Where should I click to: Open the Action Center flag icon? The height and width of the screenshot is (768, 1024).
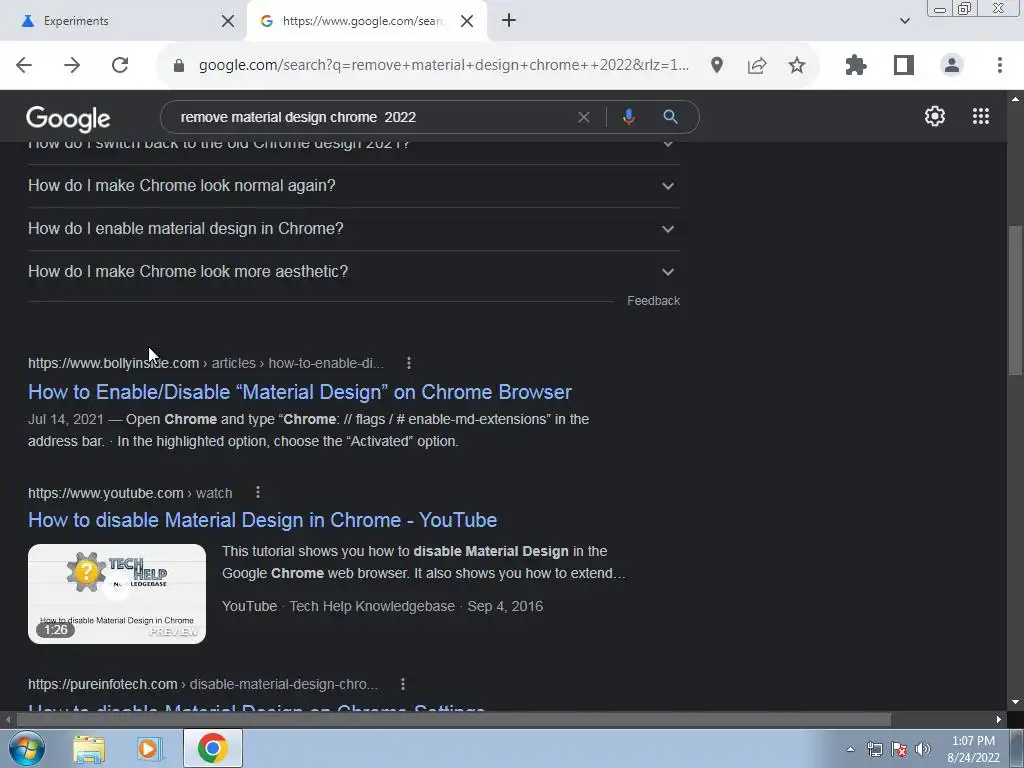pos(899,750)
